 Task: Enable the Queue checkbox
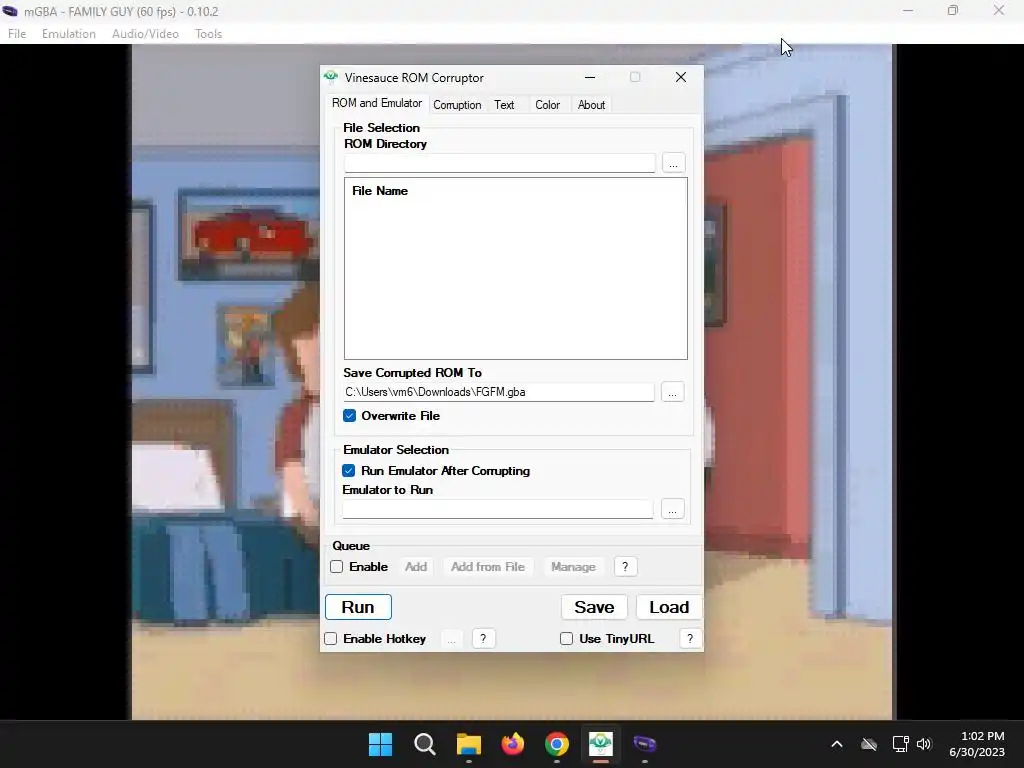tap(336, 567)
